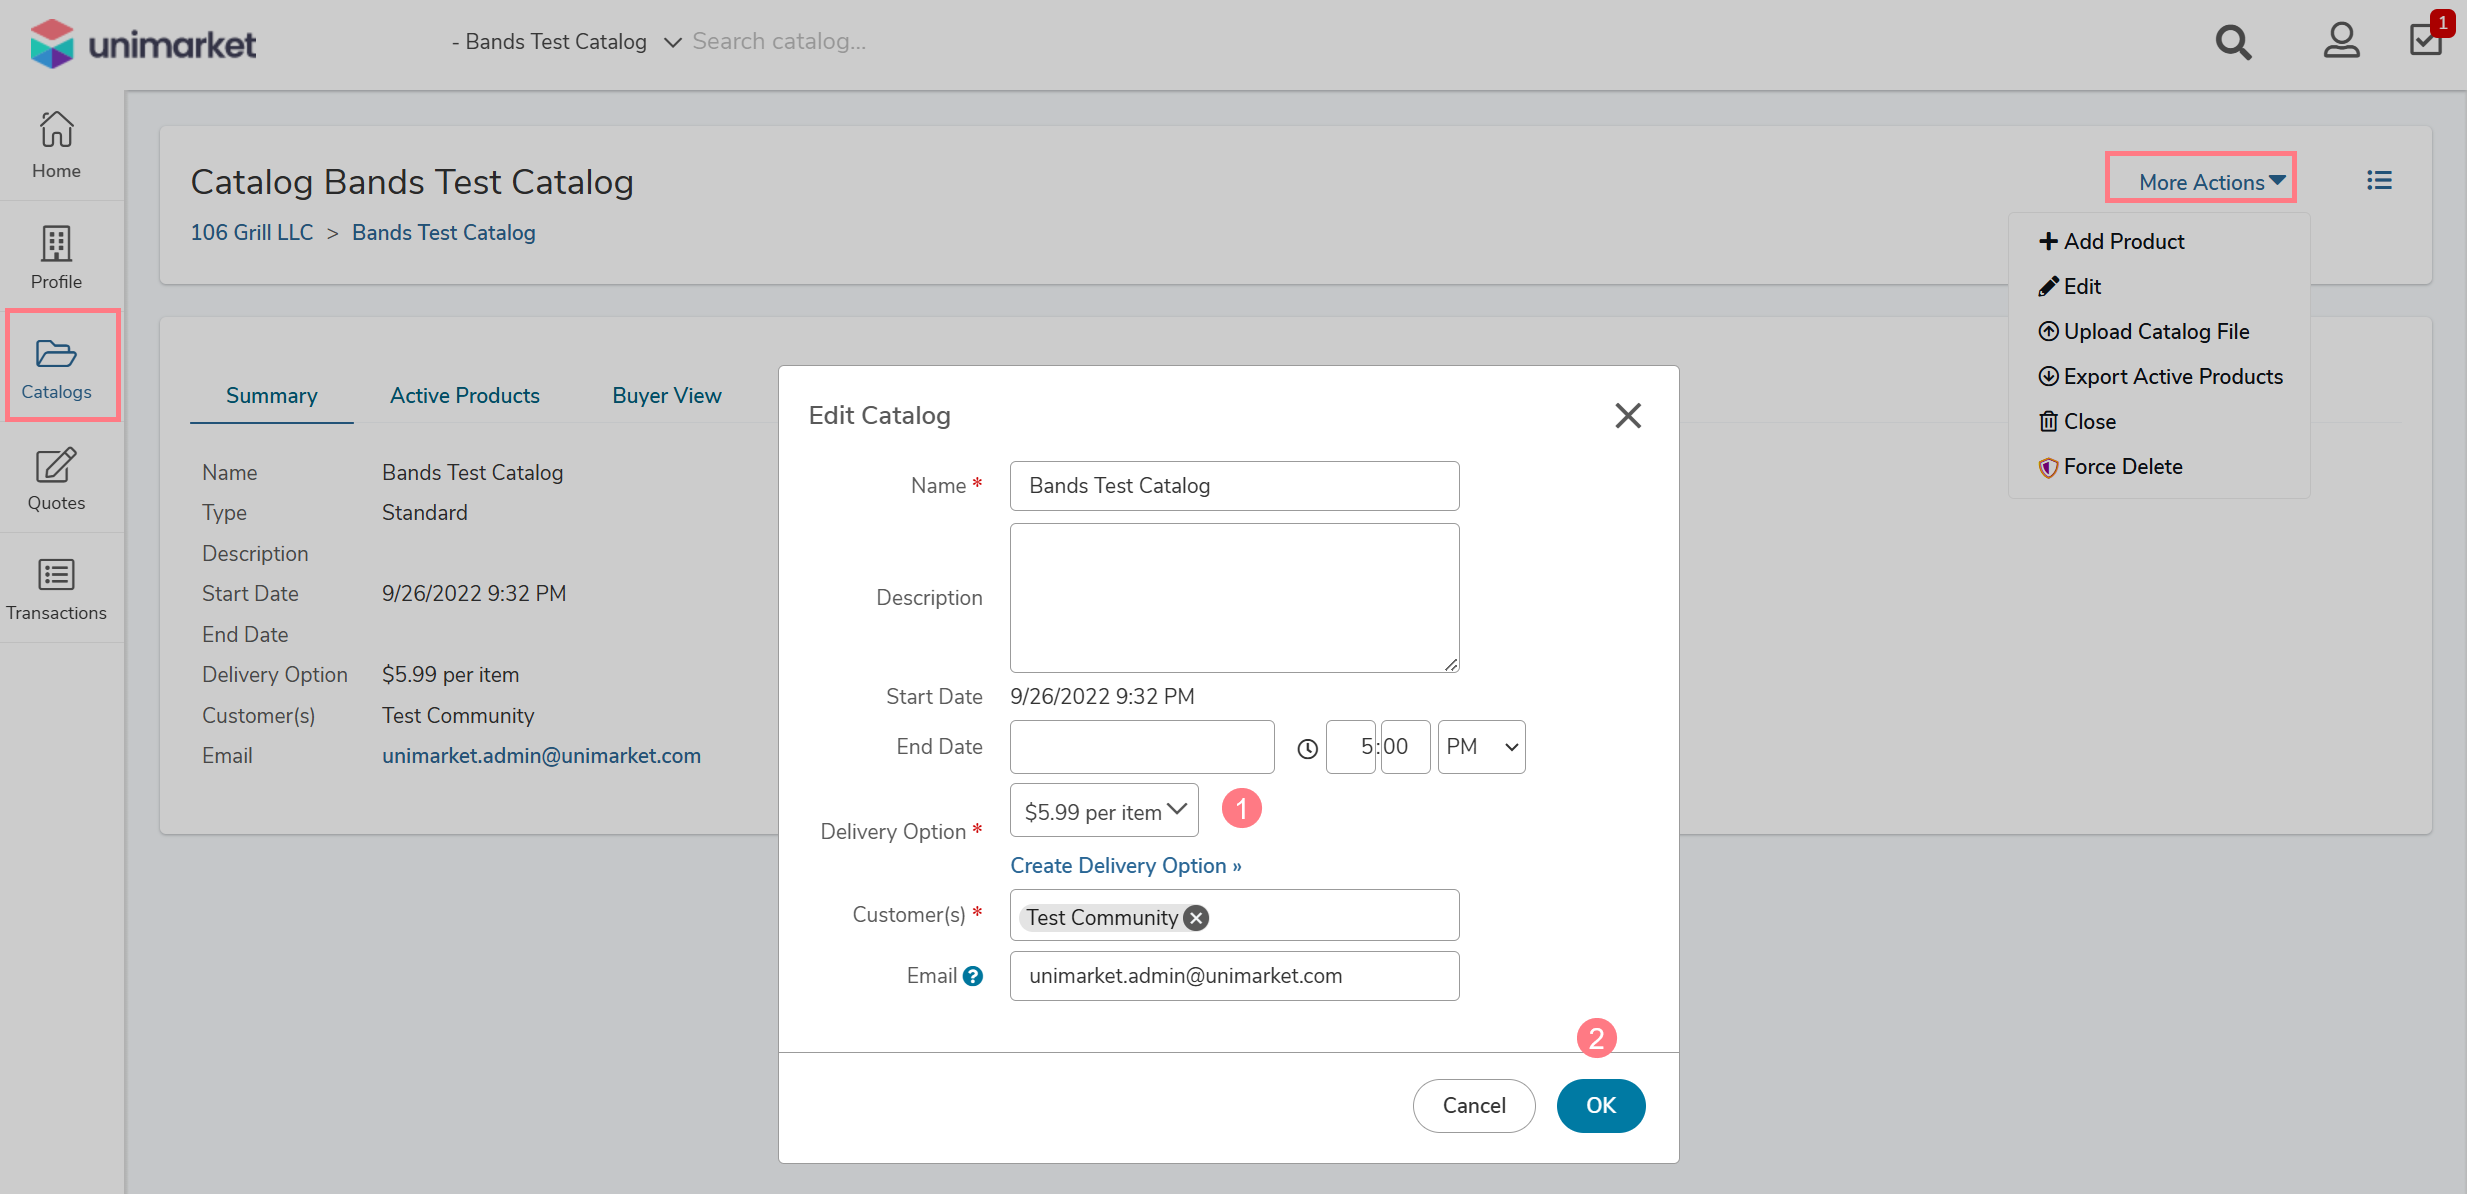The width and height of the screenshot is (2467, 1194).
Task: Open the AM/PM time selector
Action: pos(1481,747)
